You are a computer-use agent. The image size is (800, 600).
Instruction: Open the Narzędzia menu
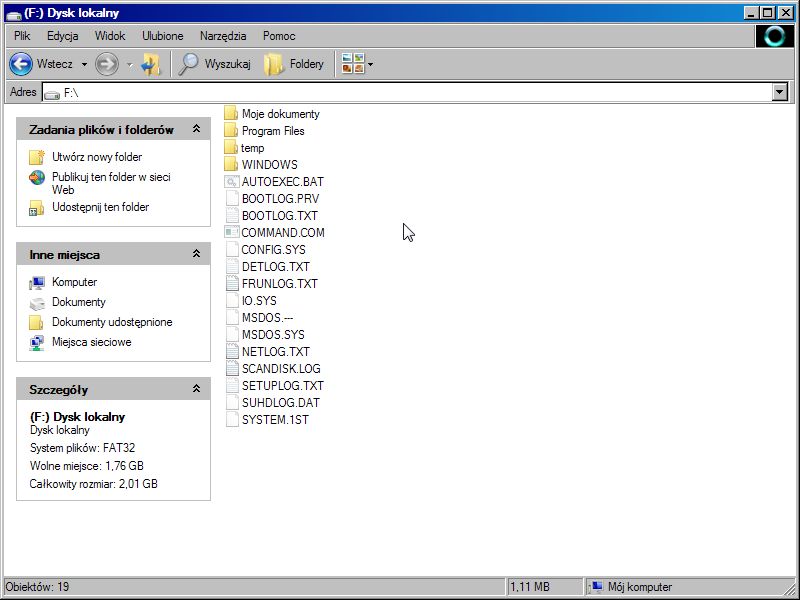pos(223,36)
